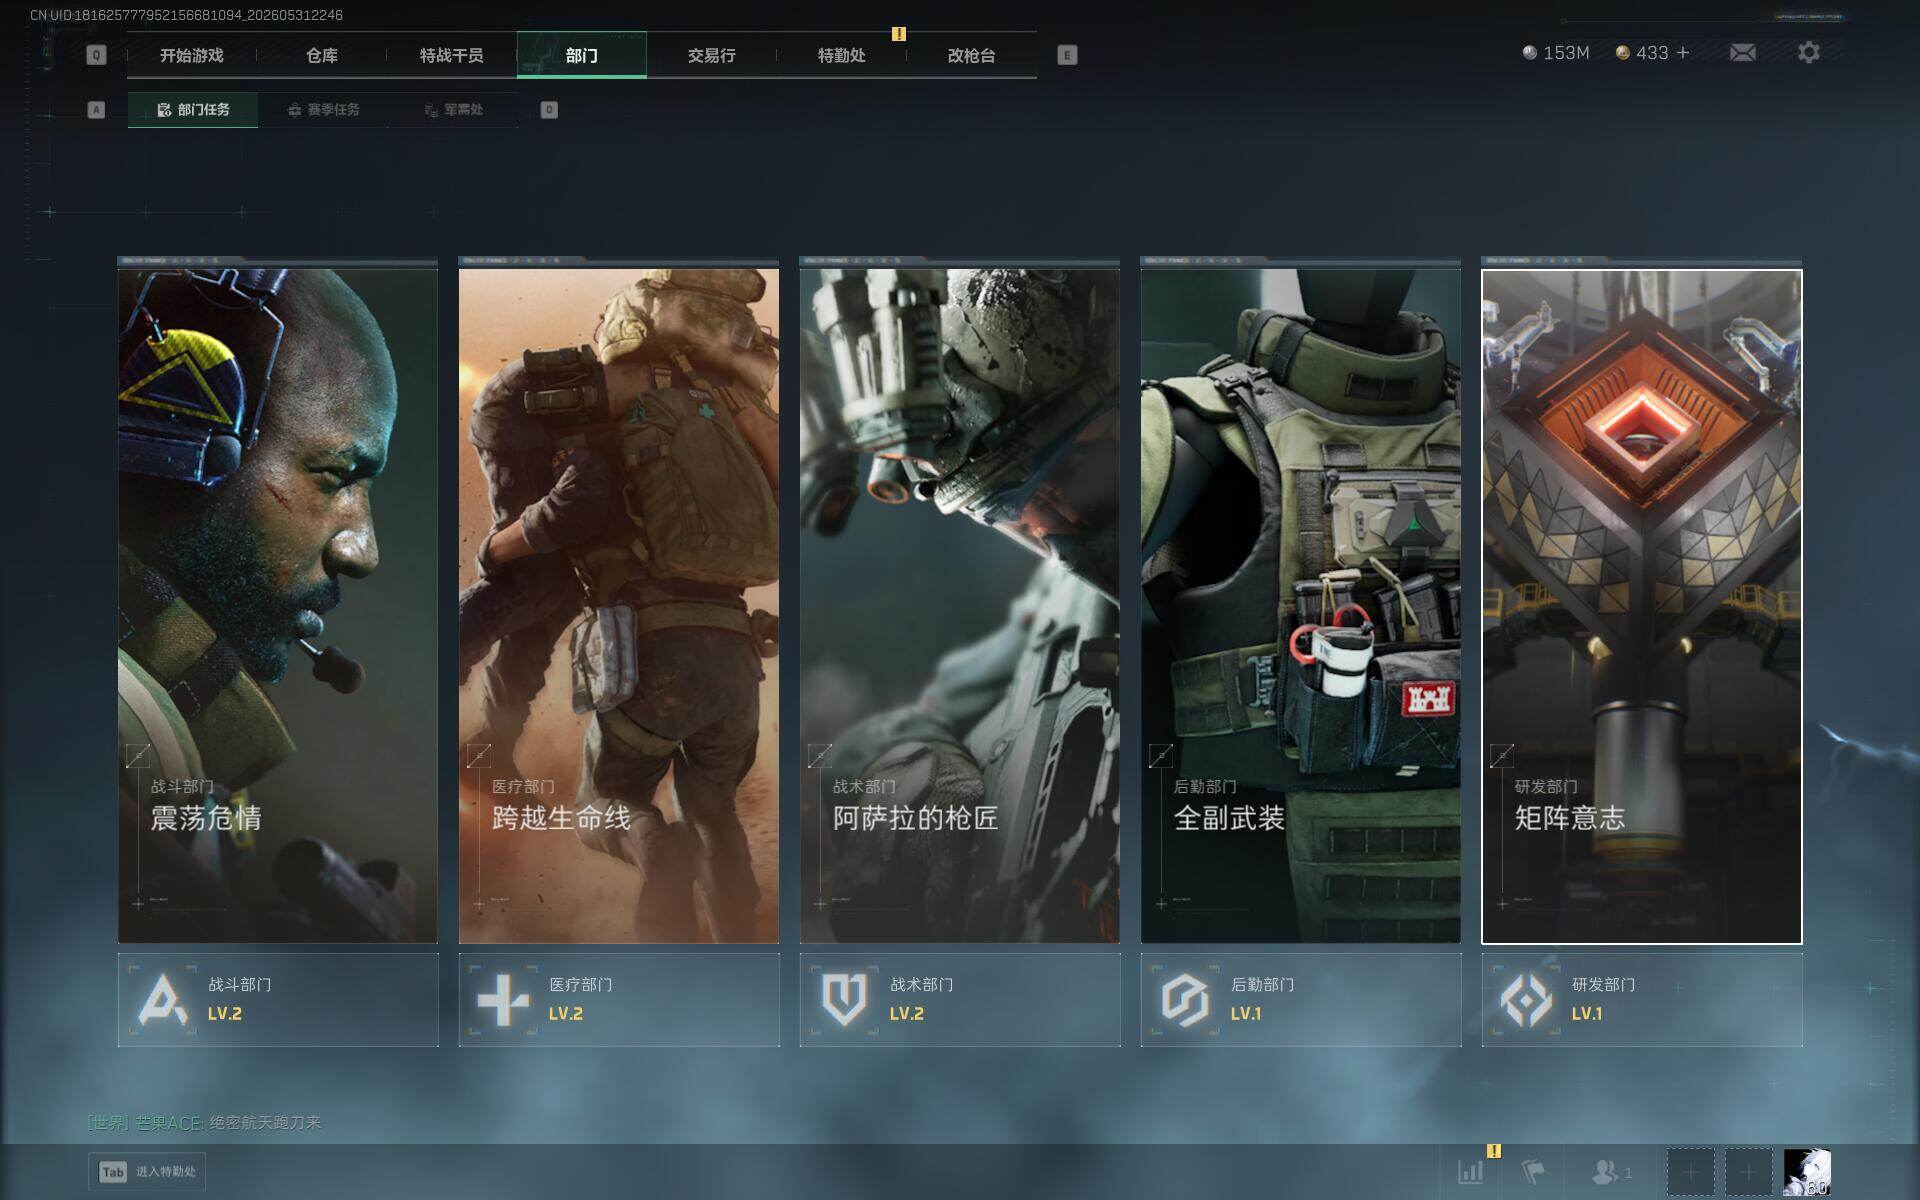
Task: Click the UID text at top left
Action: (186, 15)
